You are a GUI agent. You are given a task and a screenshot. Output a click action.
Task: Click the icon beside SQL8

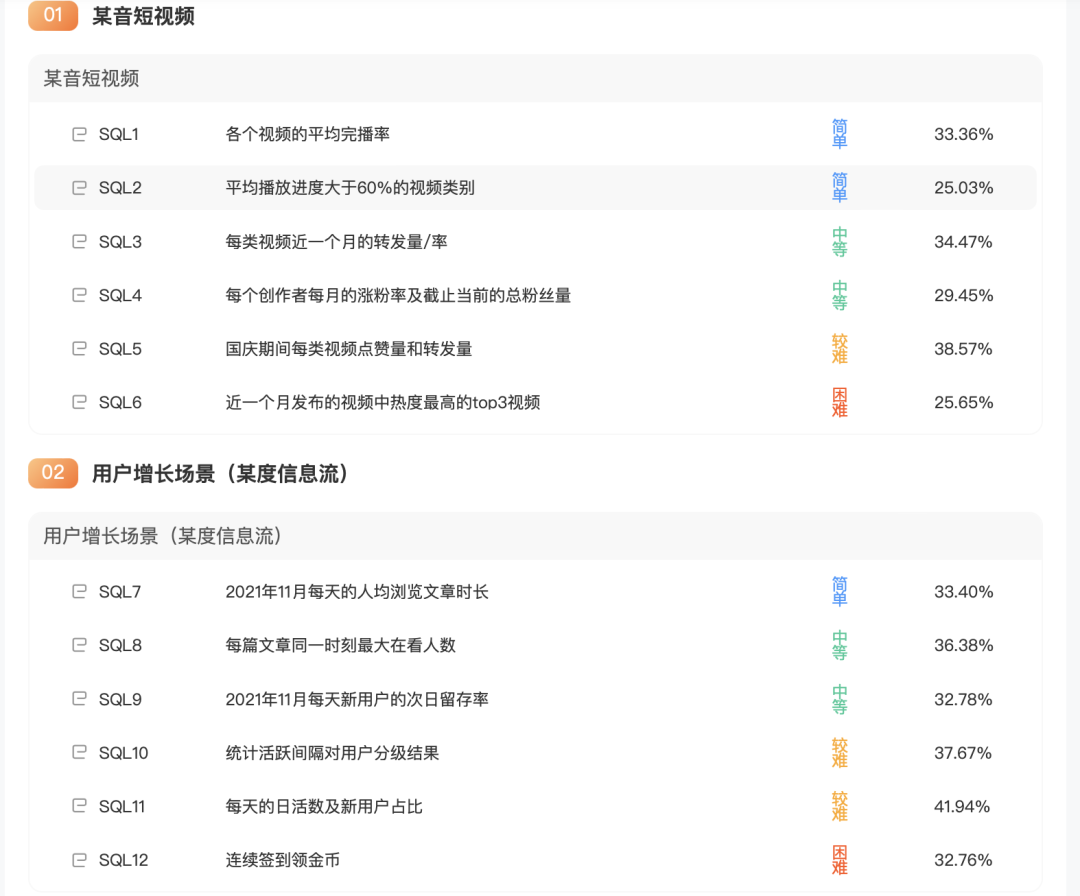click(79, 645)
